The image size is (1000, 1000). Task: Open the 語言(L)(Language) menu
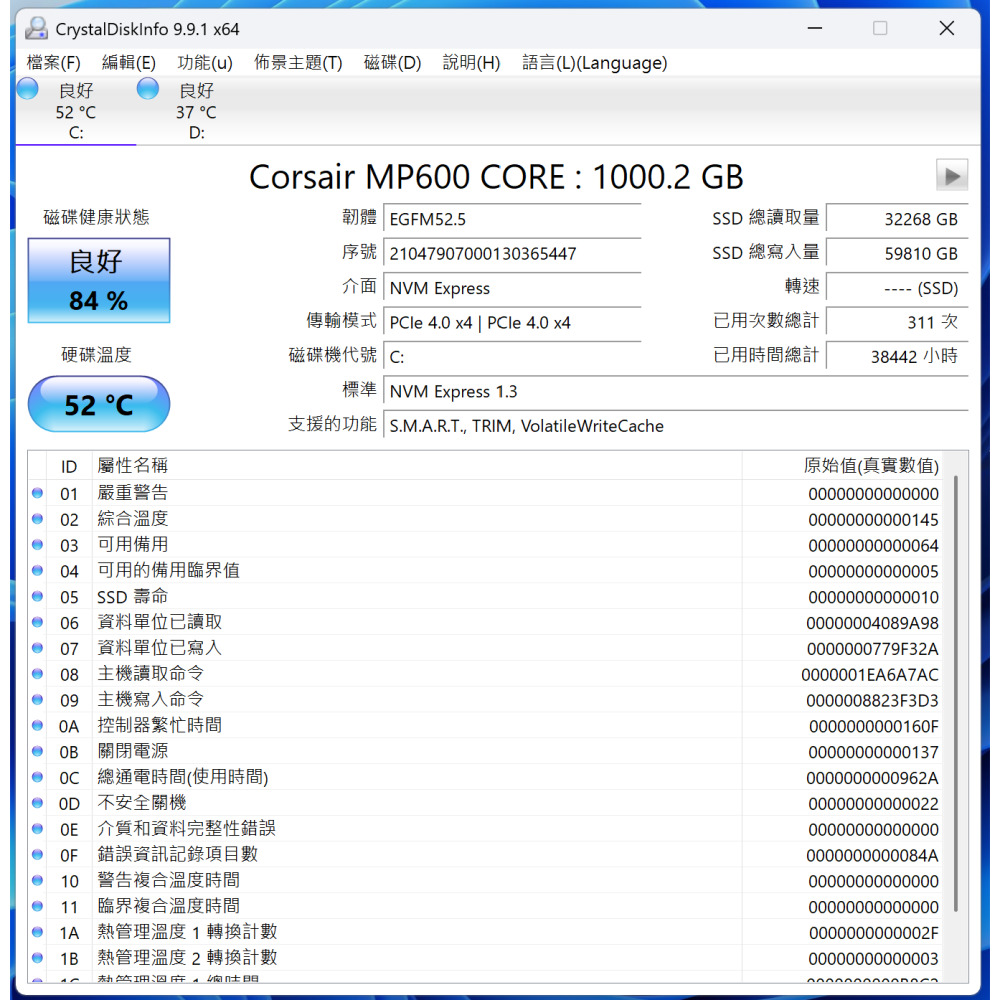pyautogui.click(x=594, y=62)
